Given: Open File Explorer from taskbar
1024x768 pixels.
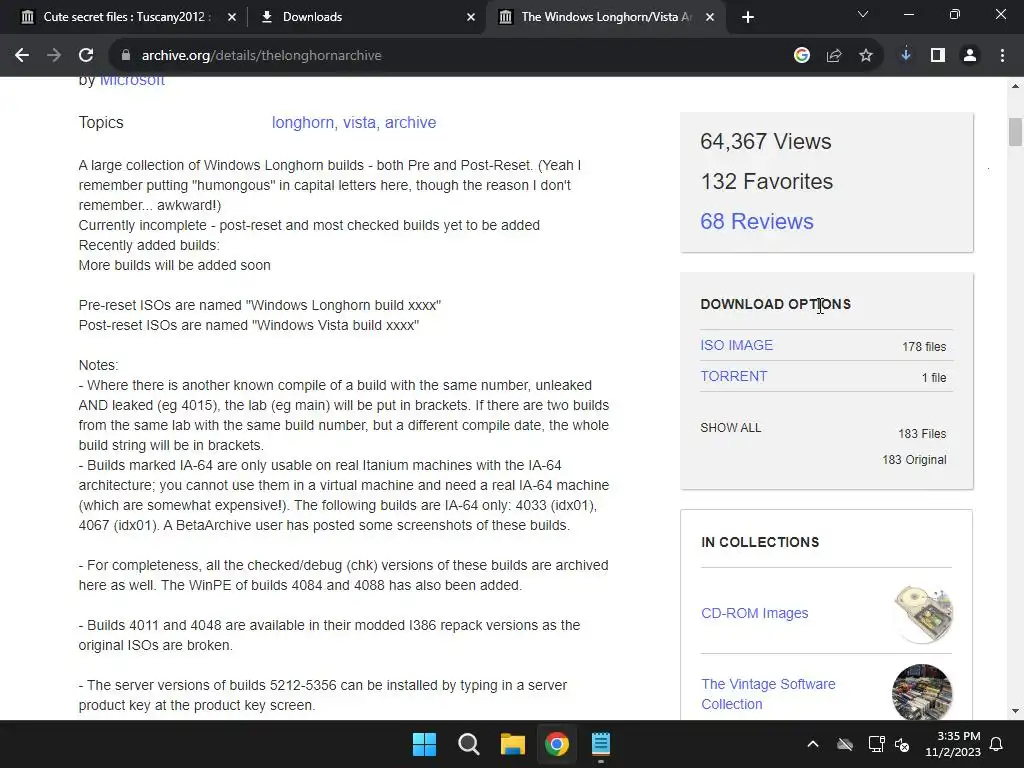Looking at the screenshot, I should [513, 744].
